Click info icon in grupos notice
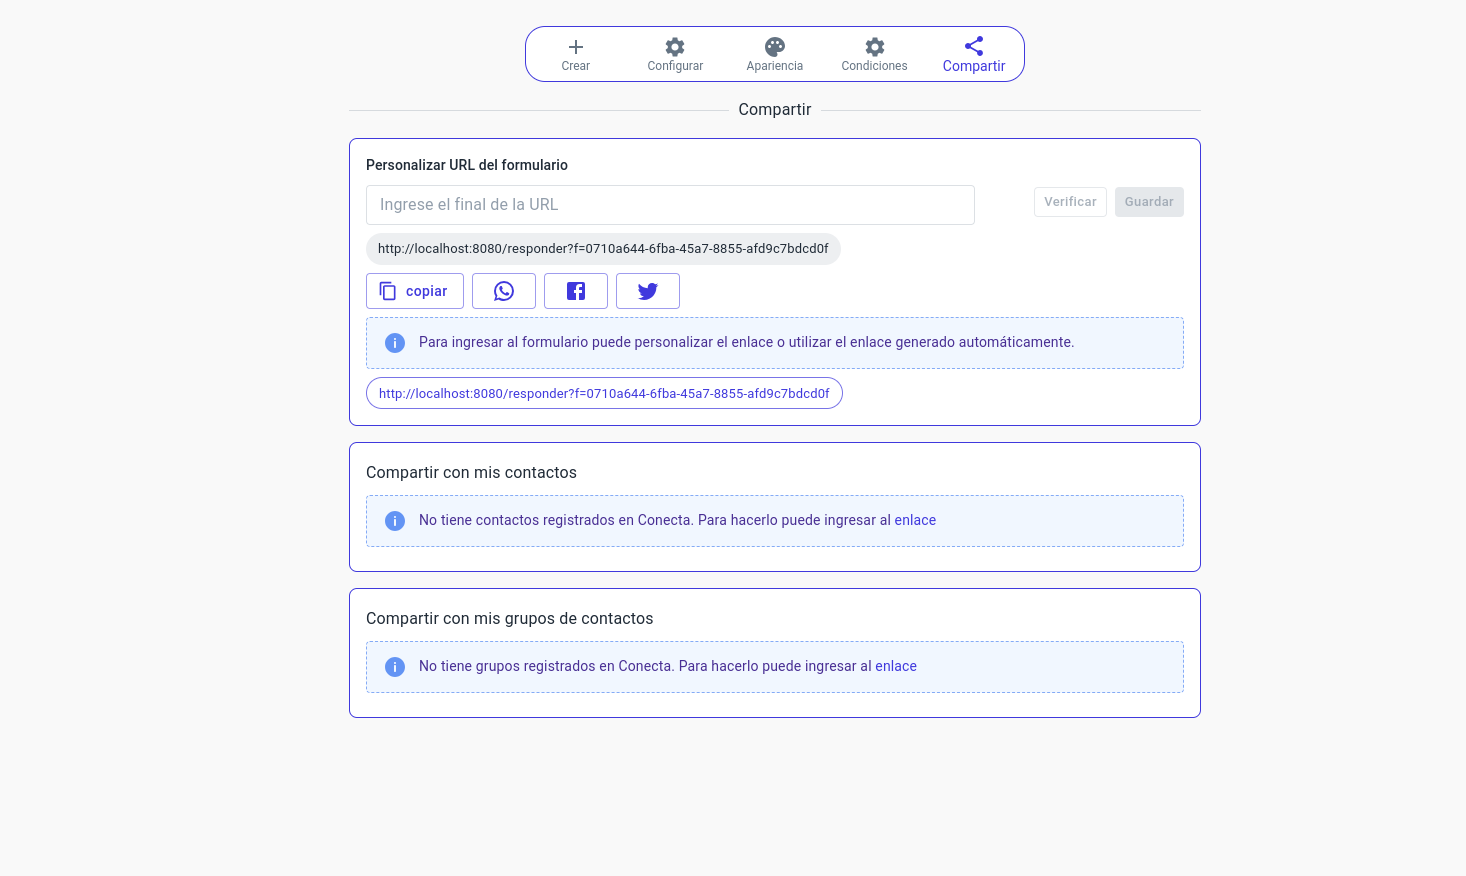This screenshot has height=876, width=1466. 395,667
